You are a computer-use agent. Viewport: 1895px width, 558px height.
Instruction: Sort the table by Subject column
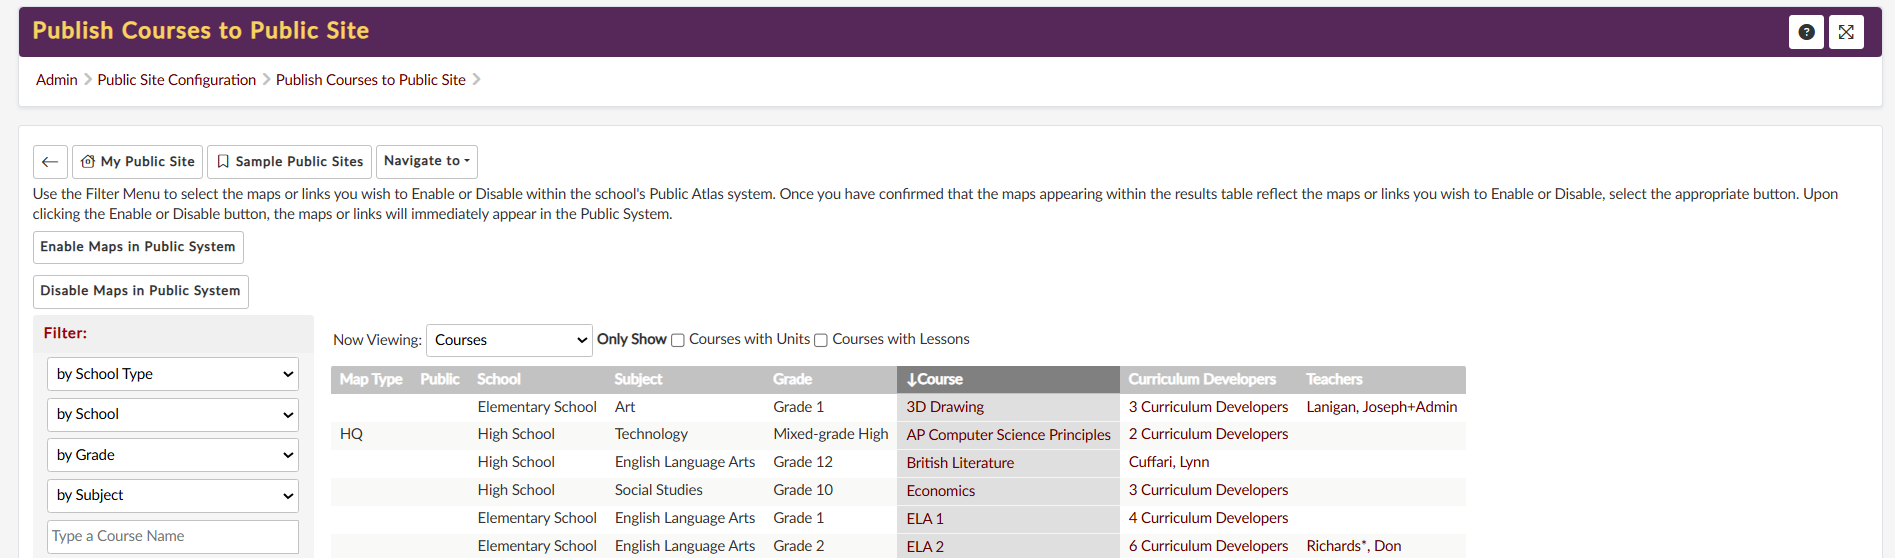638,380
